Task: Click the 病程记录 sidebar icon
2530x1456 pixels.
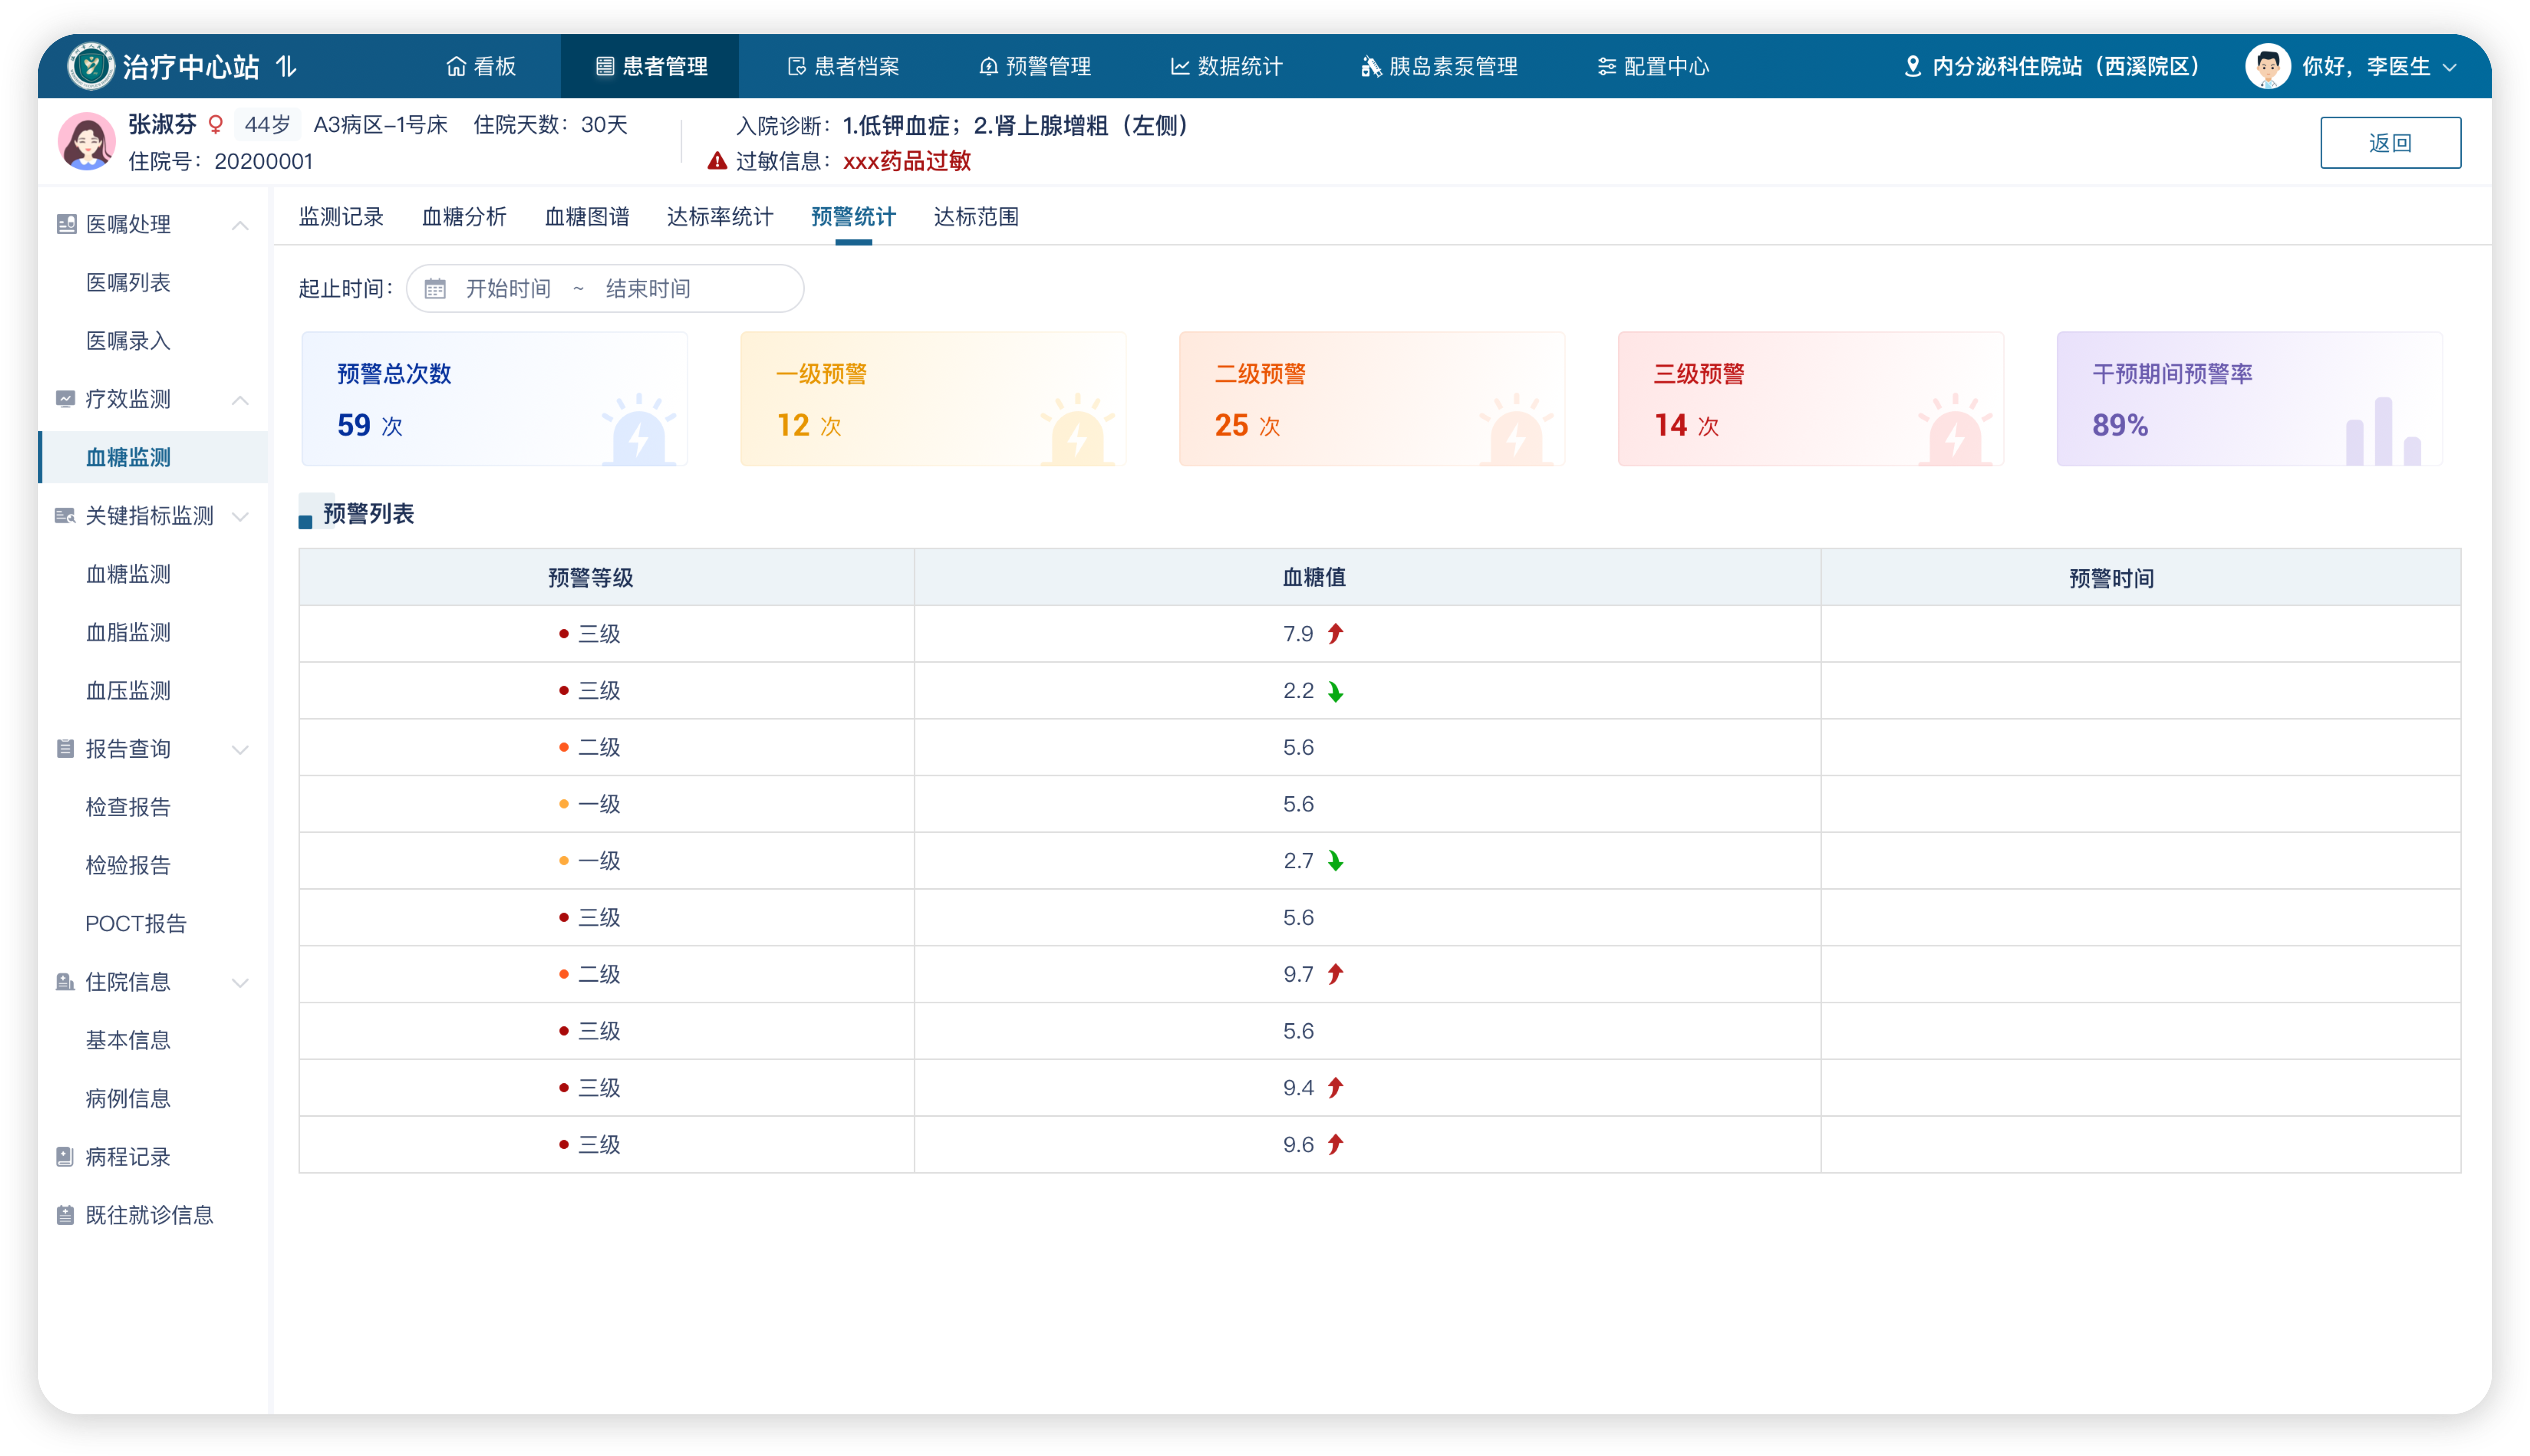Action: [66, 1157]
